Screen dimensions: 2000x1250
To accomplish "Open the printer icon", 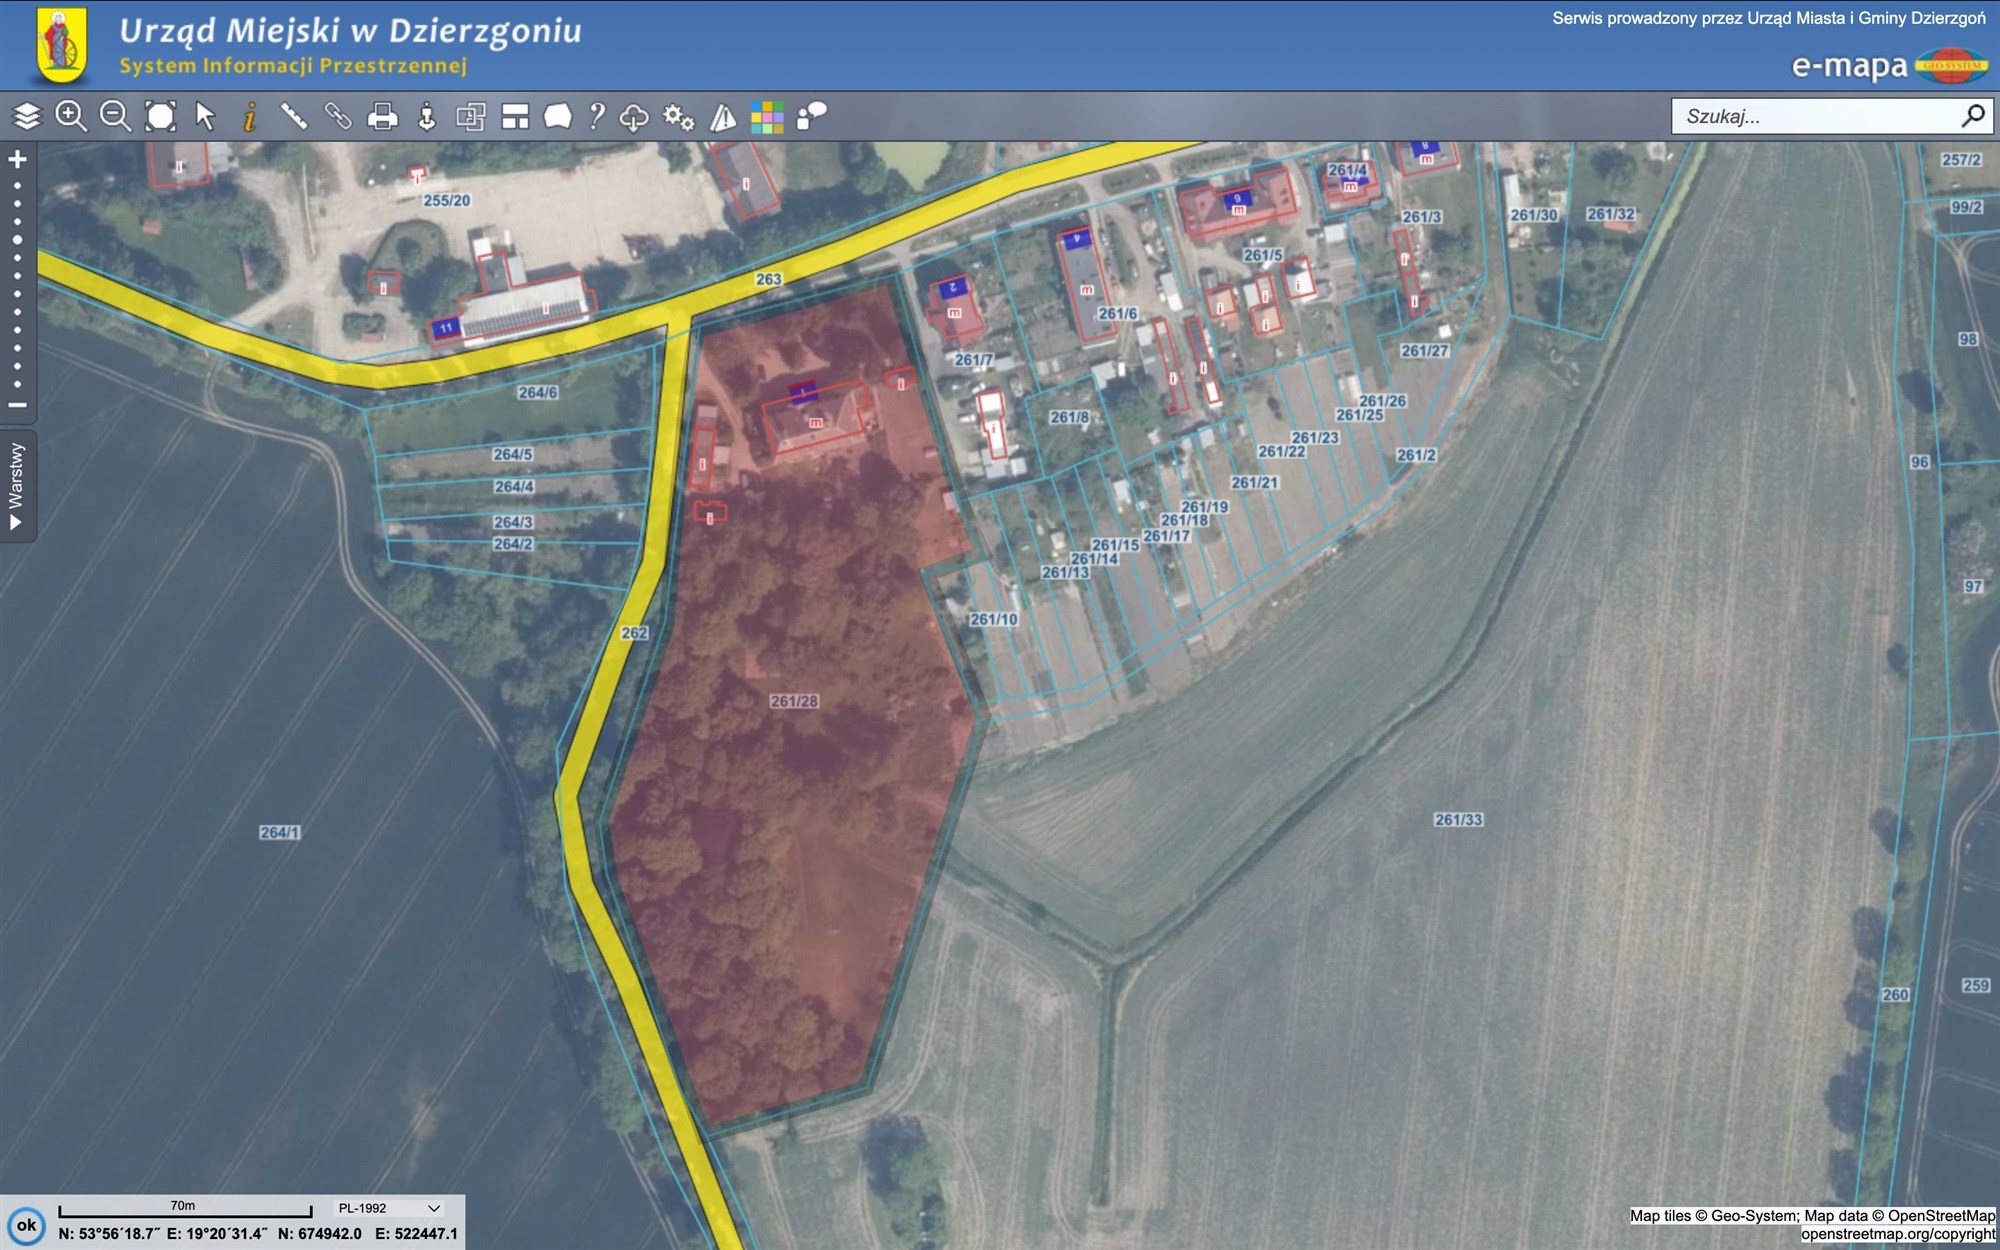I will point(382,117).
